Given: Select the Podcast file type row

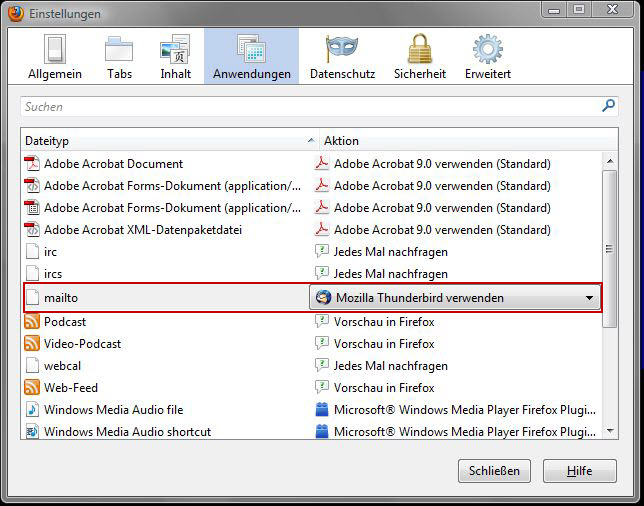Looking at the screenshot, I should click(65, 322).
